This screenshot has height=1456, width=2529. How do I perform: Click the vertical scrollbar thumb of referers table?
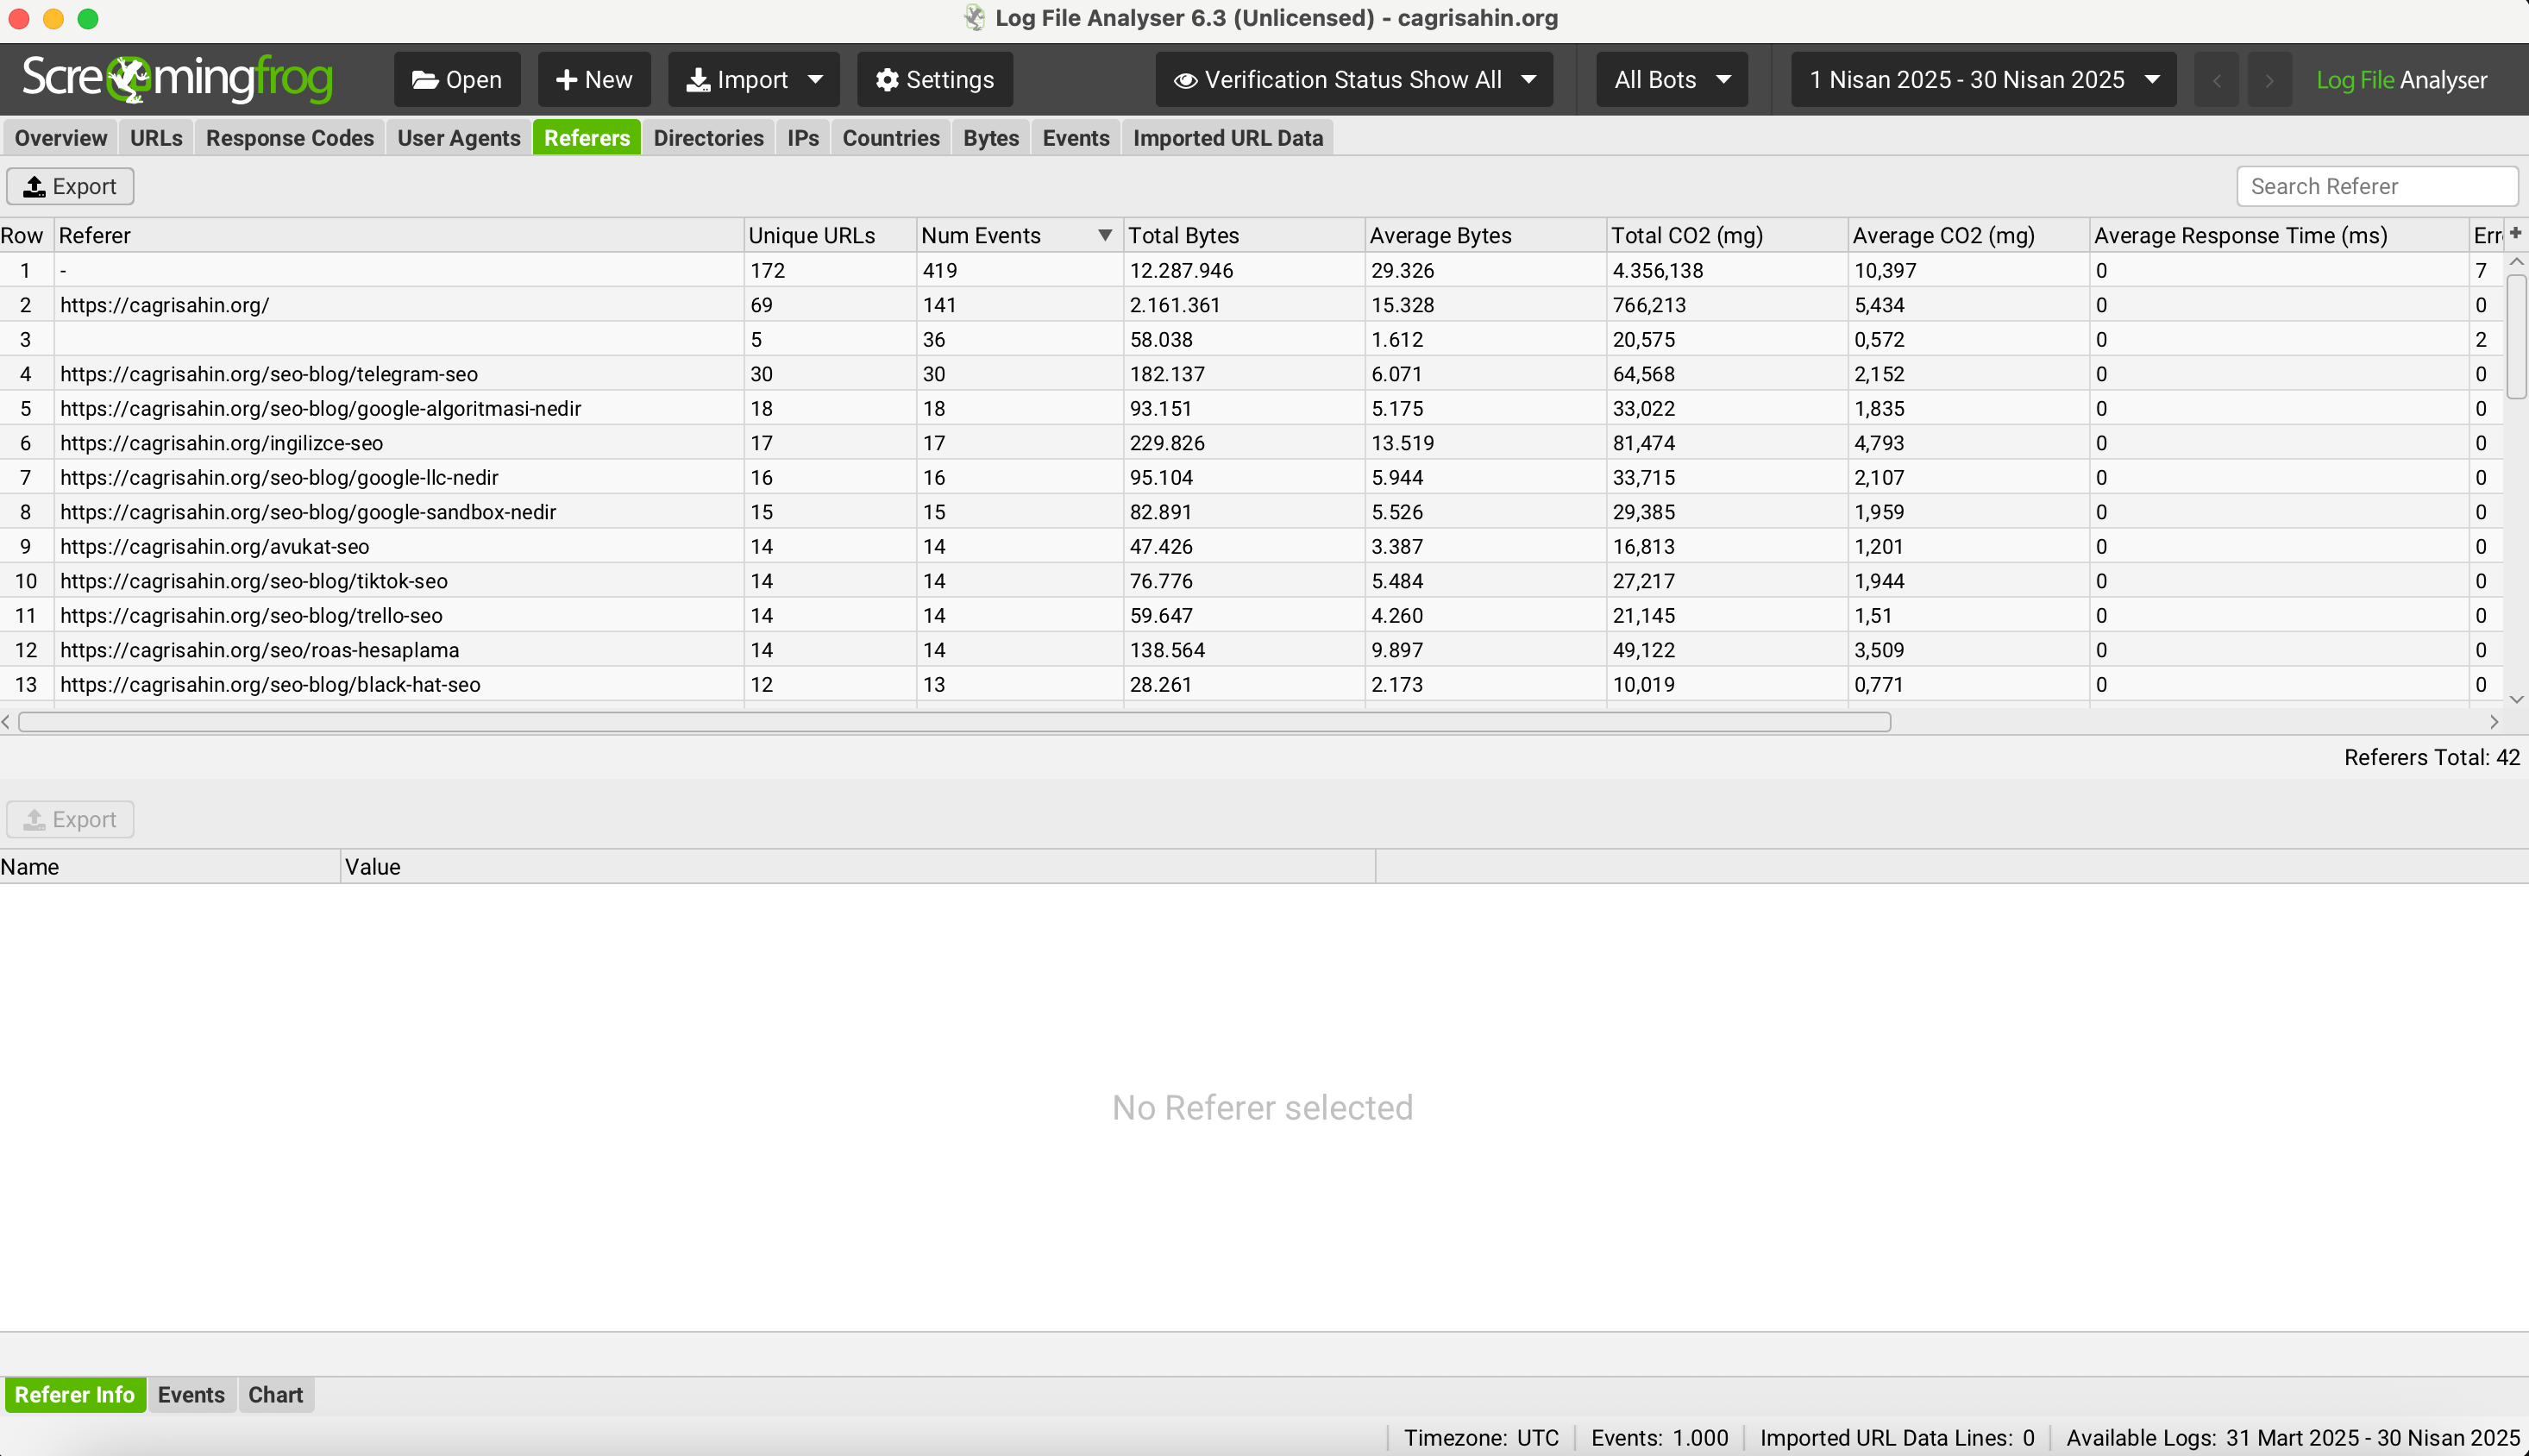[x=2516, y=336]
